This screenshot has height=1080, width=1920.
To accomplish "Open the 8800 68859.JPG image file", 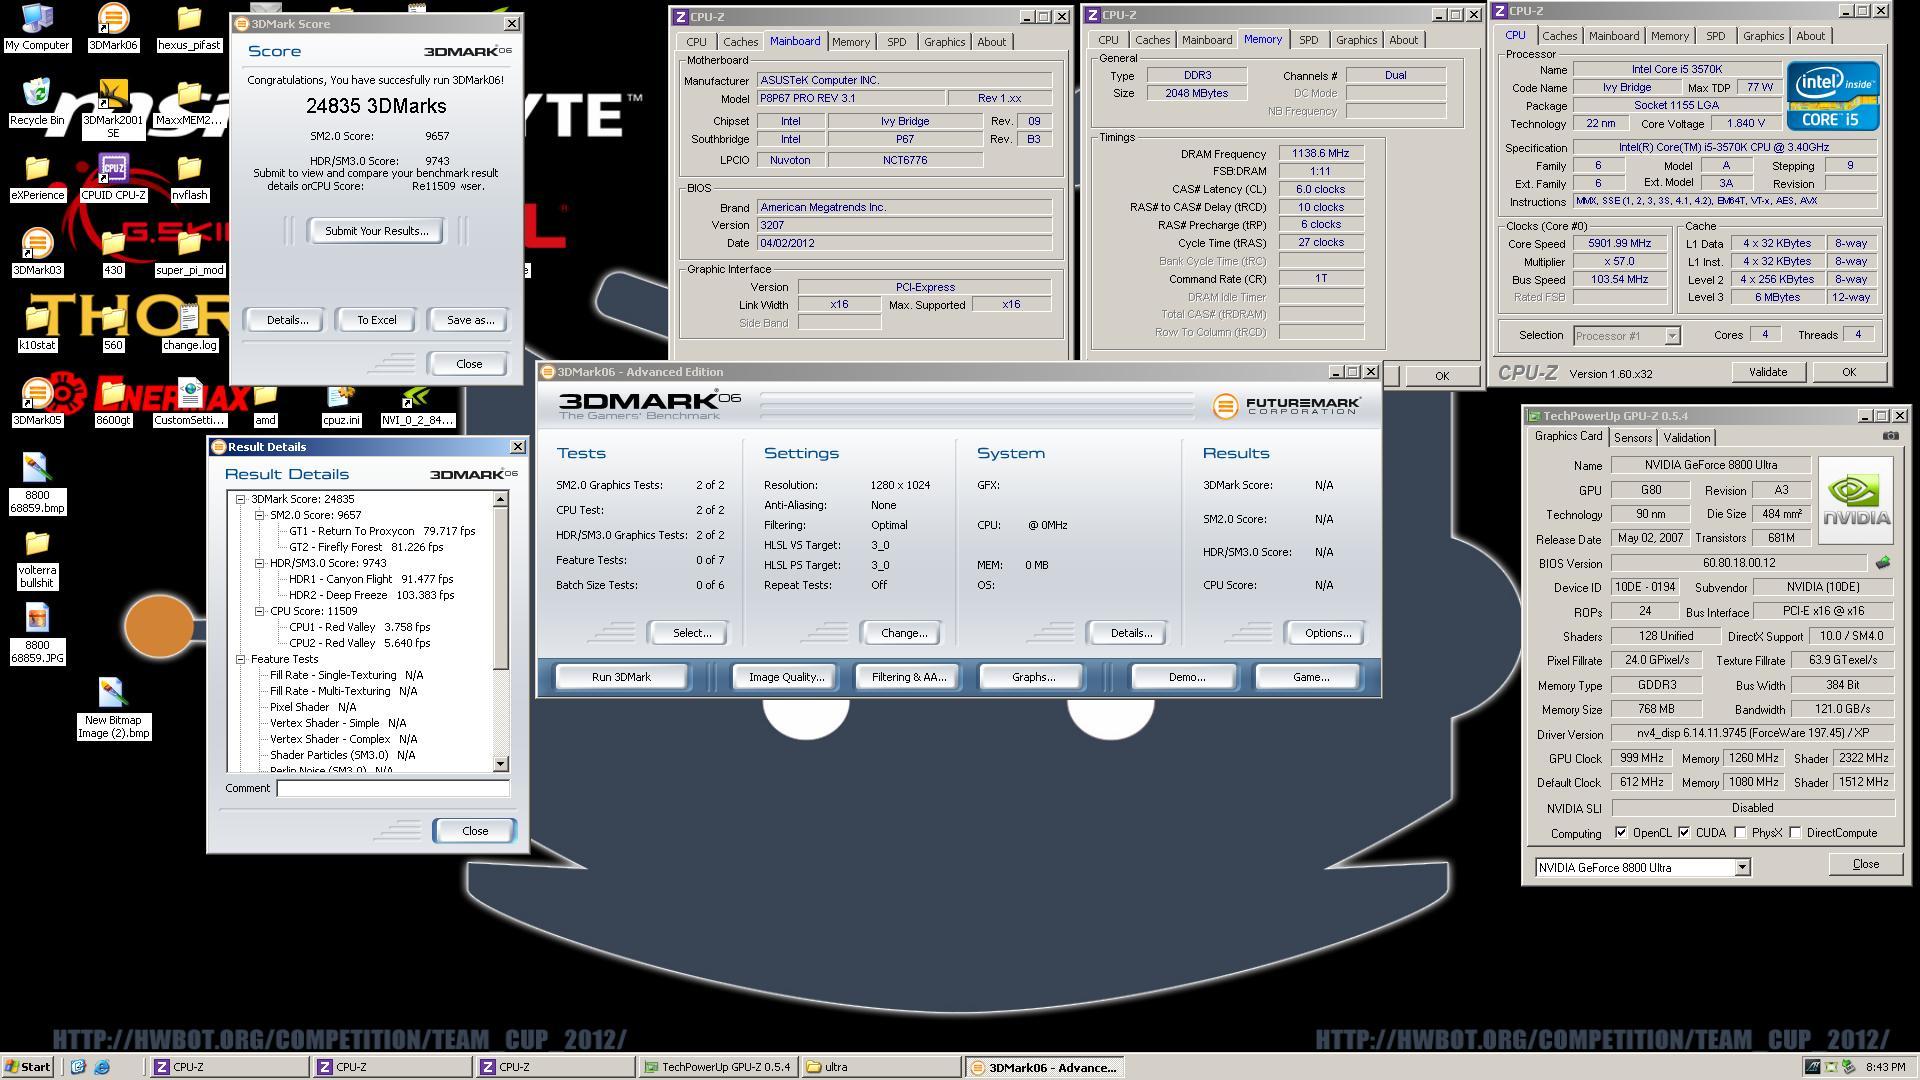I will point(37,633).
